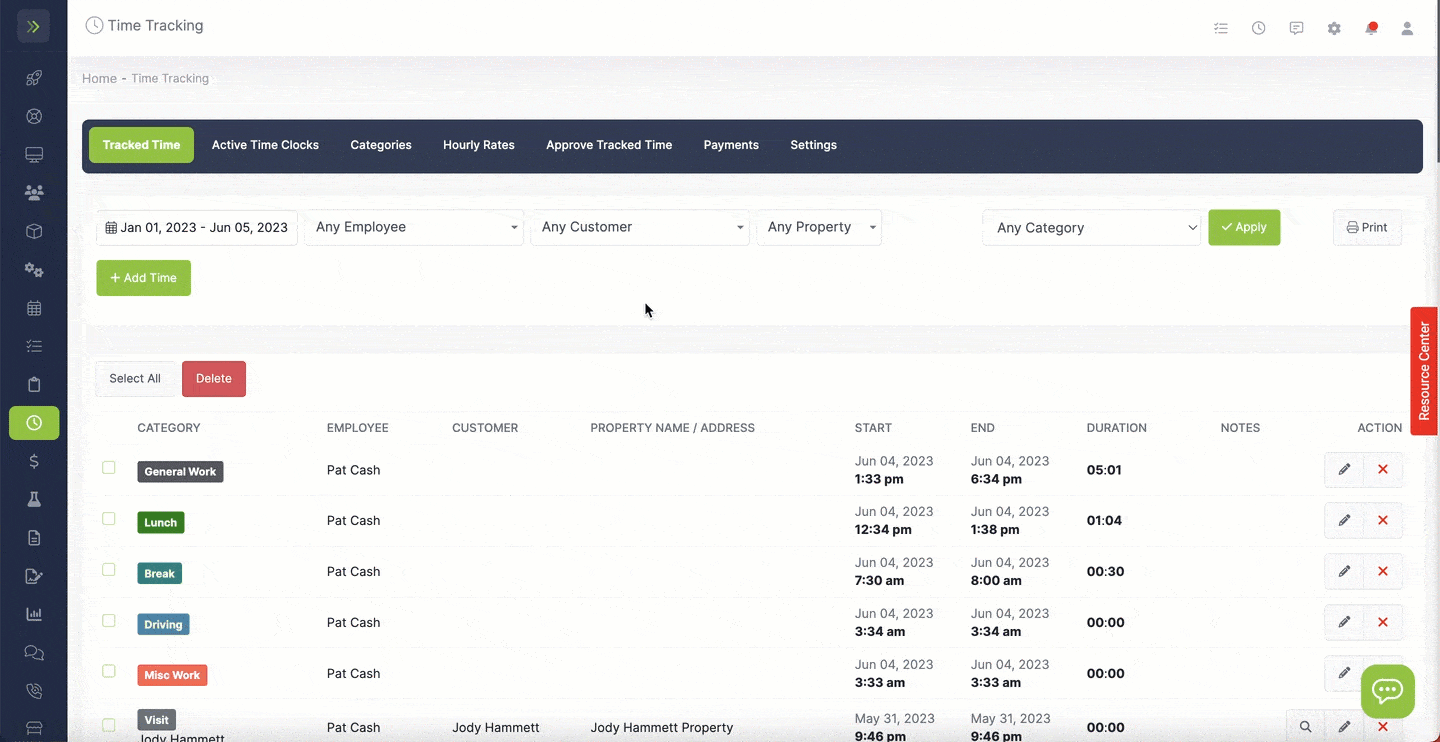The width and height of the screenshot is (1440, 742).
Task: Open the dollar sign icon in sidebar
Action: tap(34, 461)
